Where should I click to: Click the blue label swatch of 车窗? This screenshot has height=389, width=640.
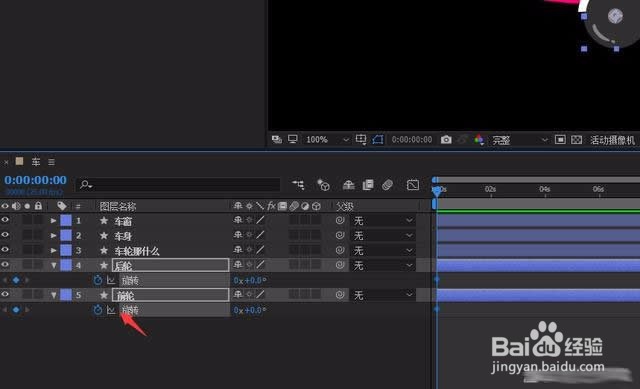point(66,220)
